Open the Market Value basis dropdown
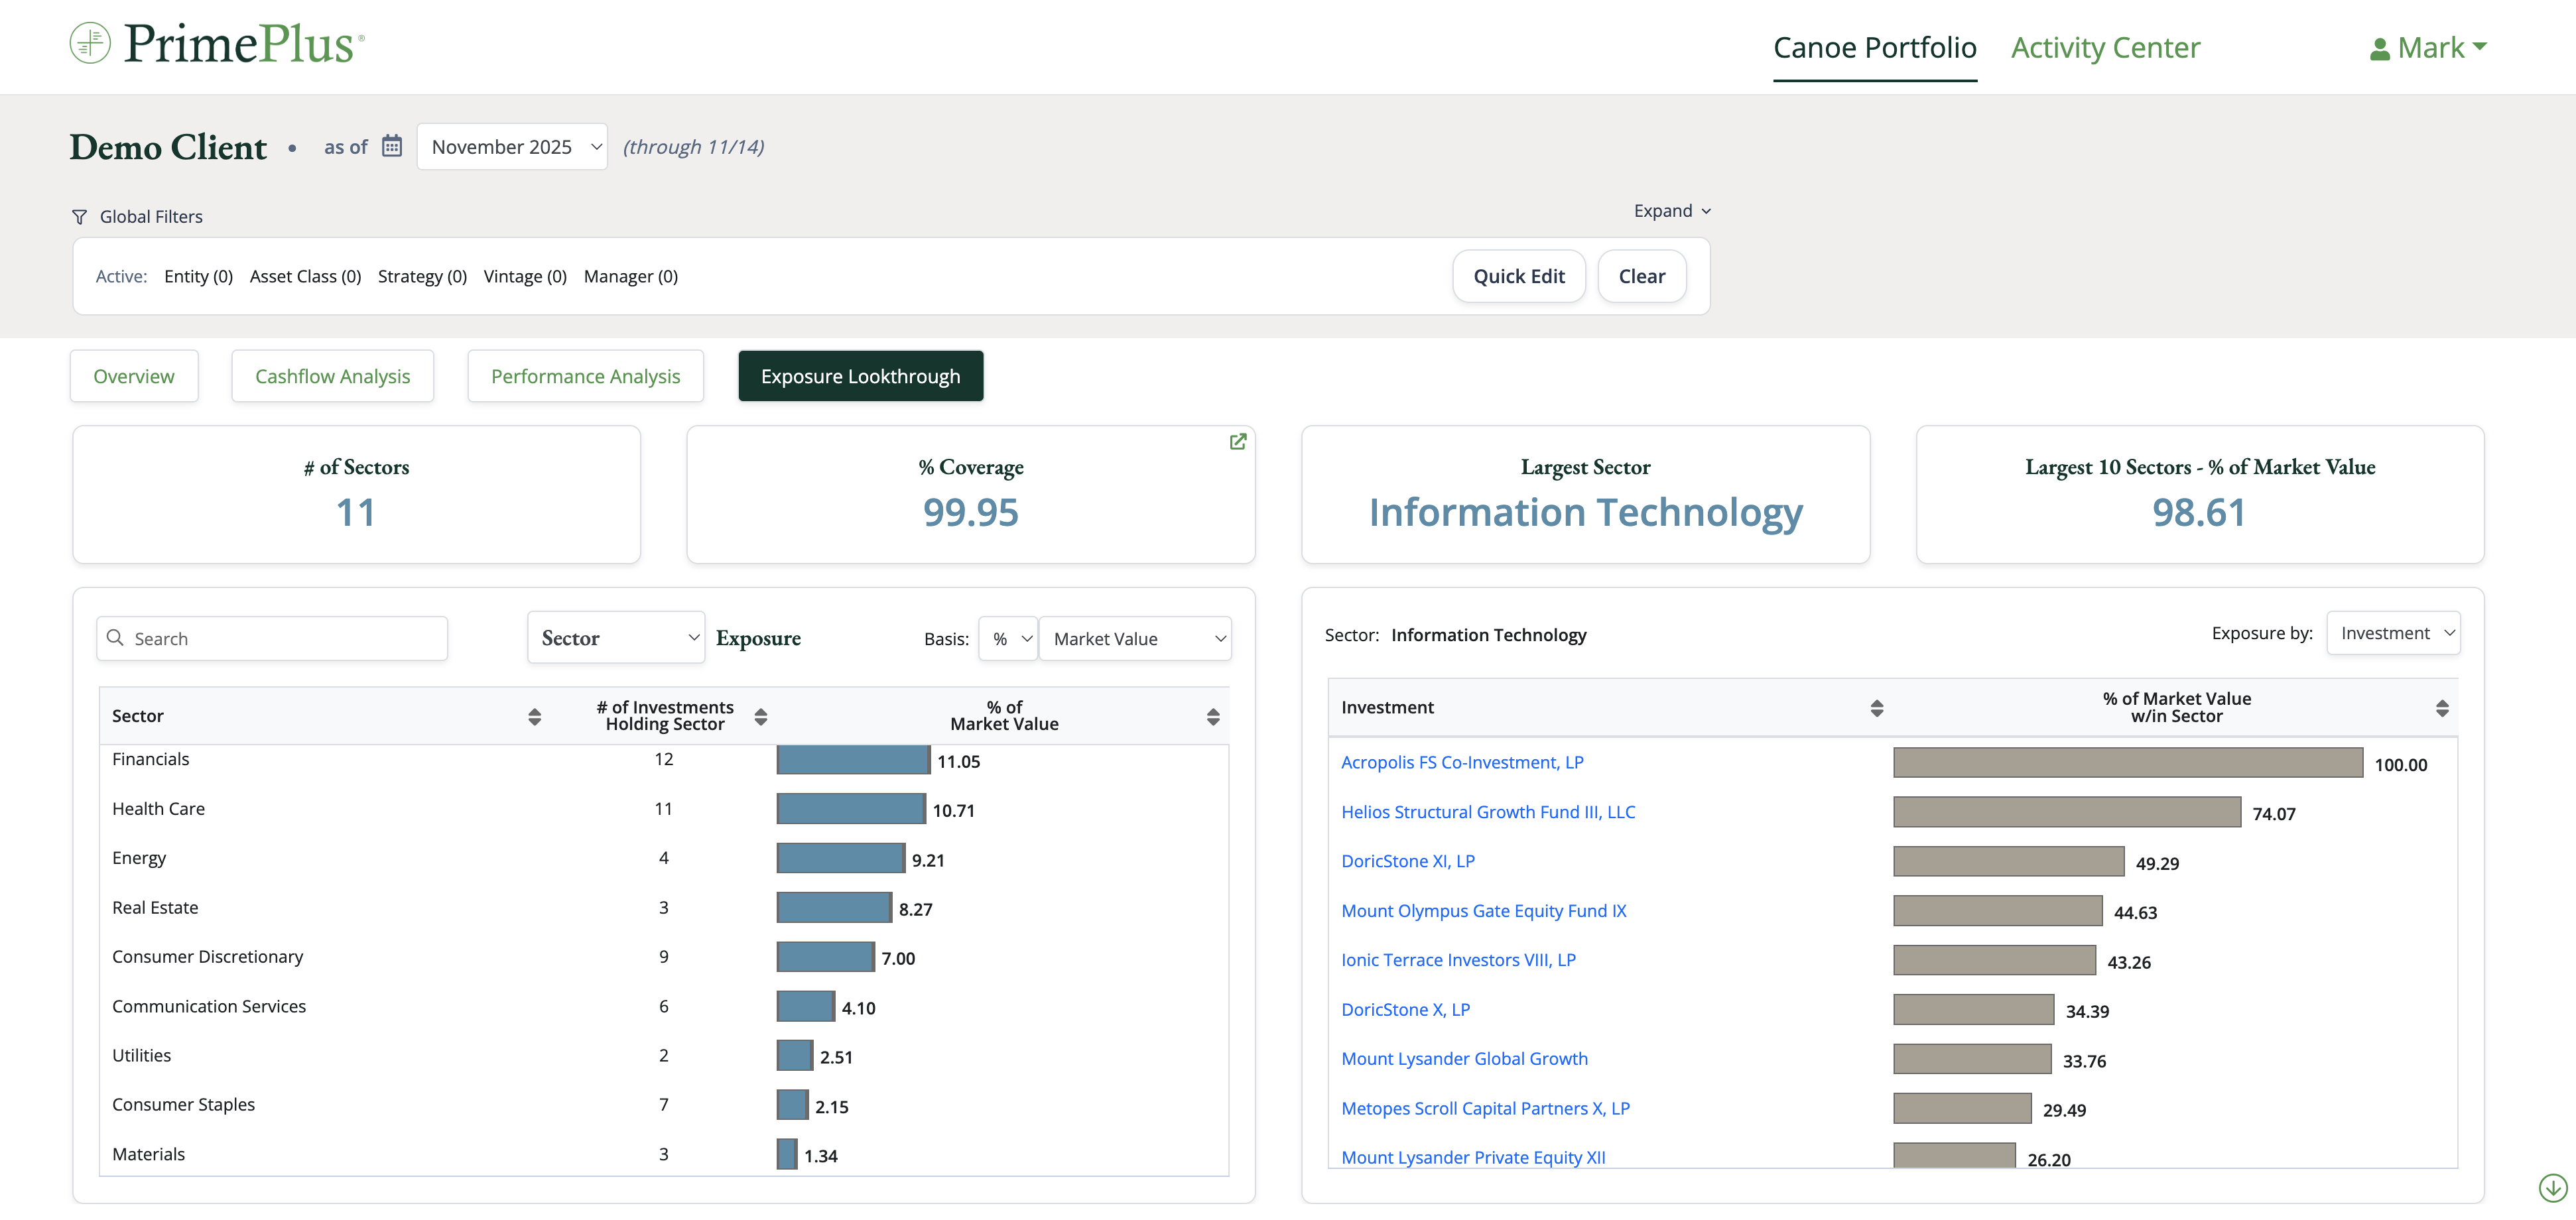 [1135, 639]
